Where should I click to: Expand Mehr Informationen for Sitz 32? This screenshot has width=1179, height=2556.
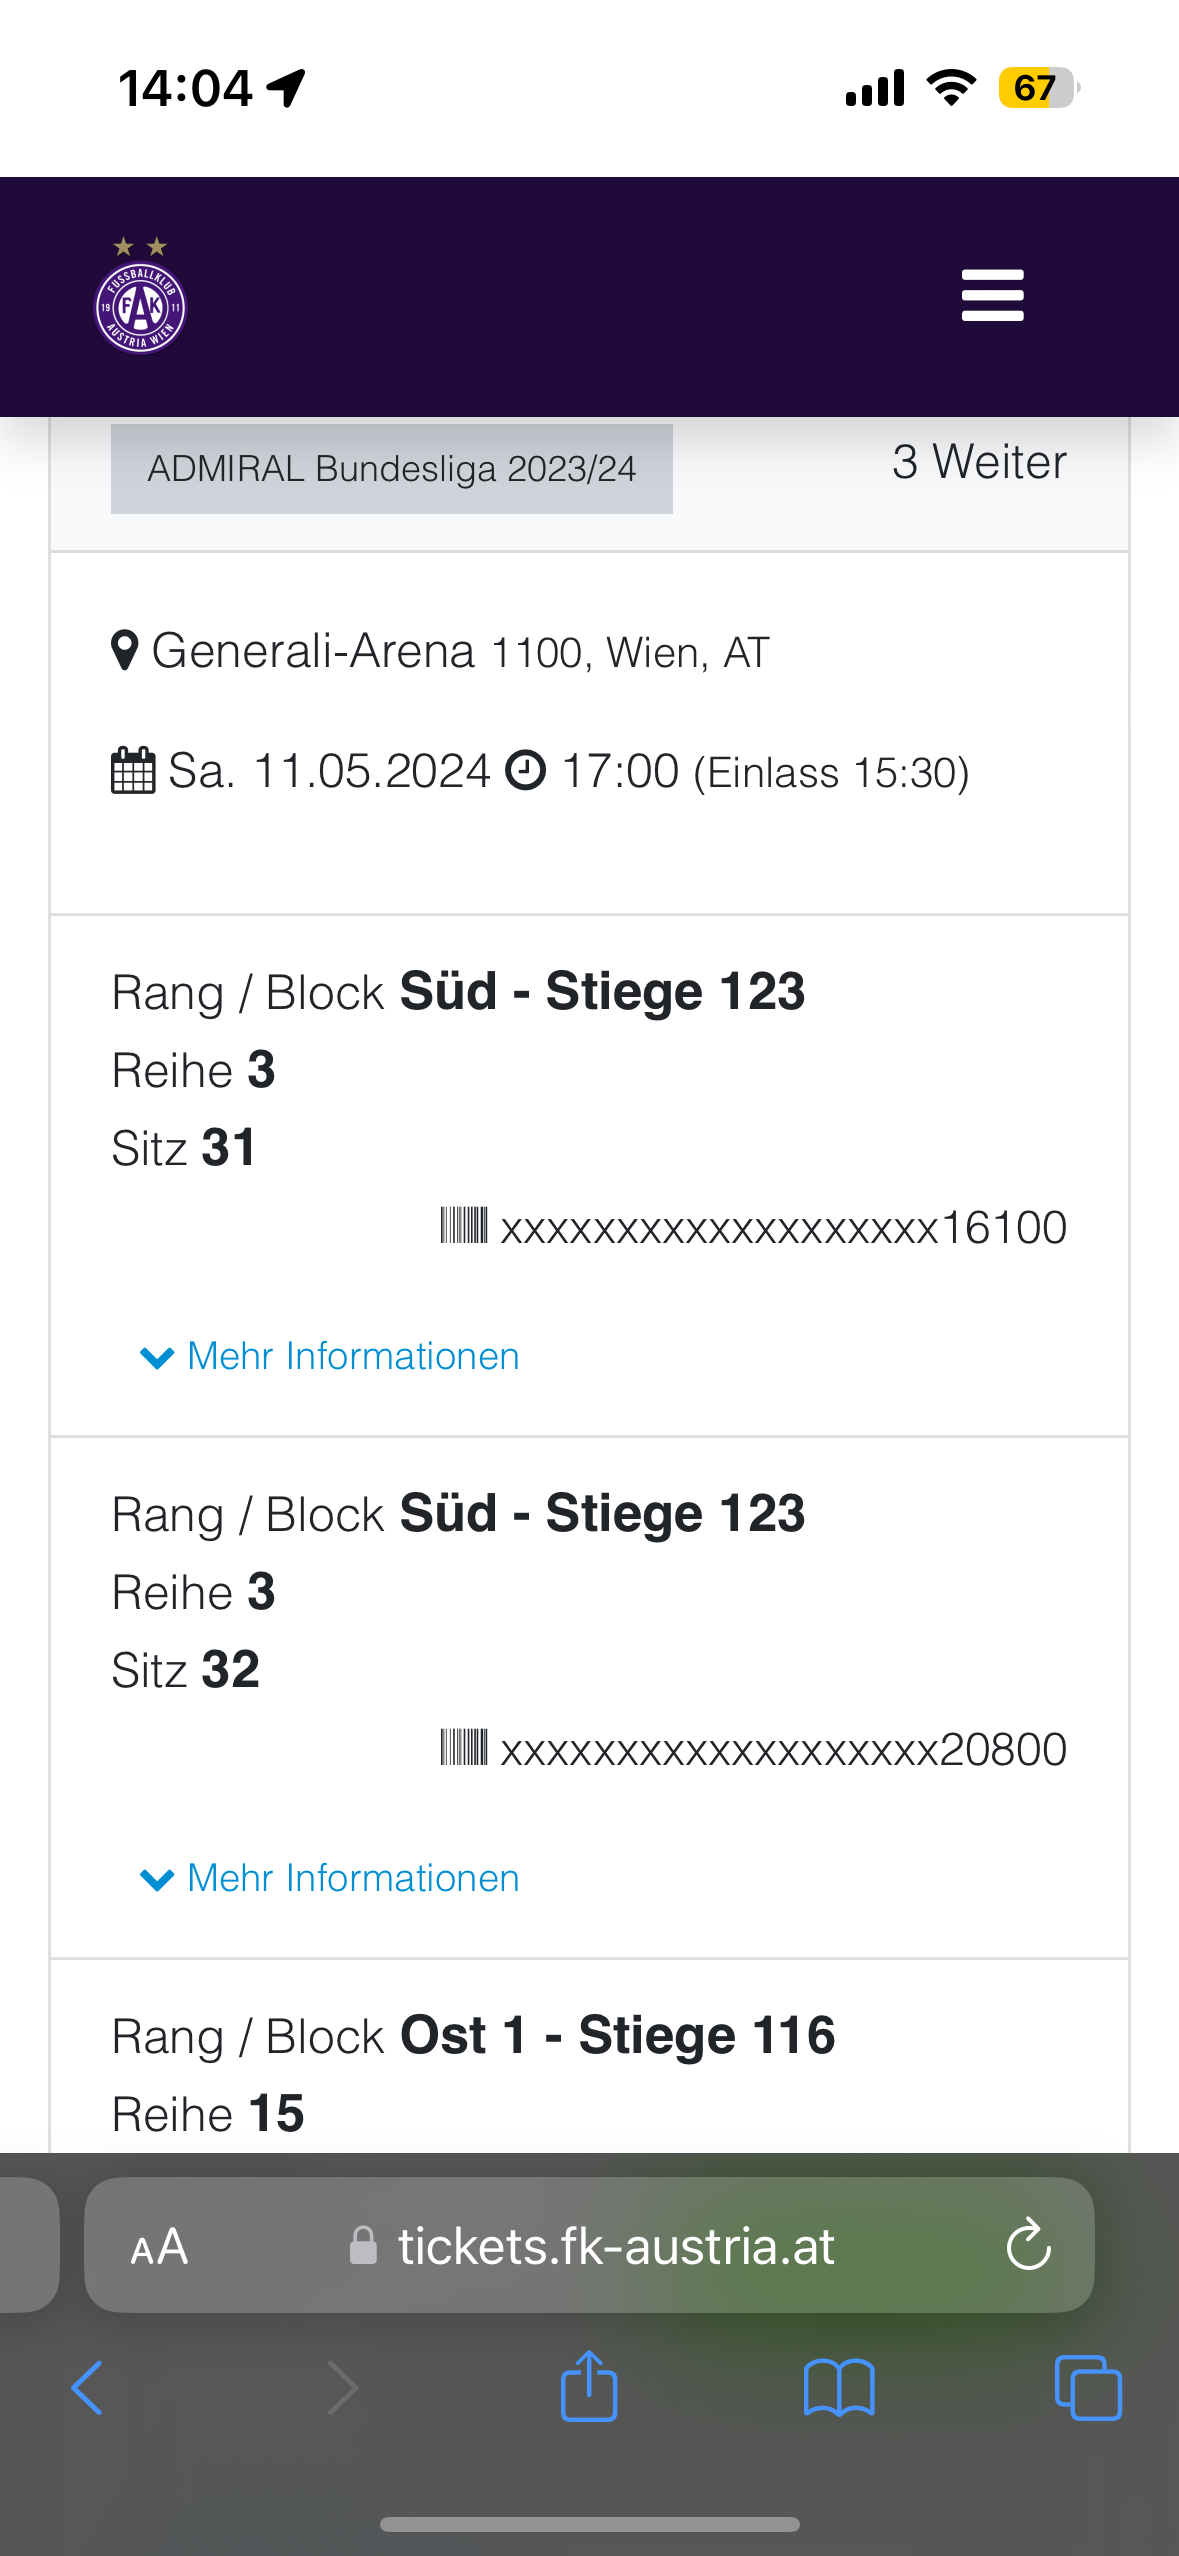tap(330, 1878)
